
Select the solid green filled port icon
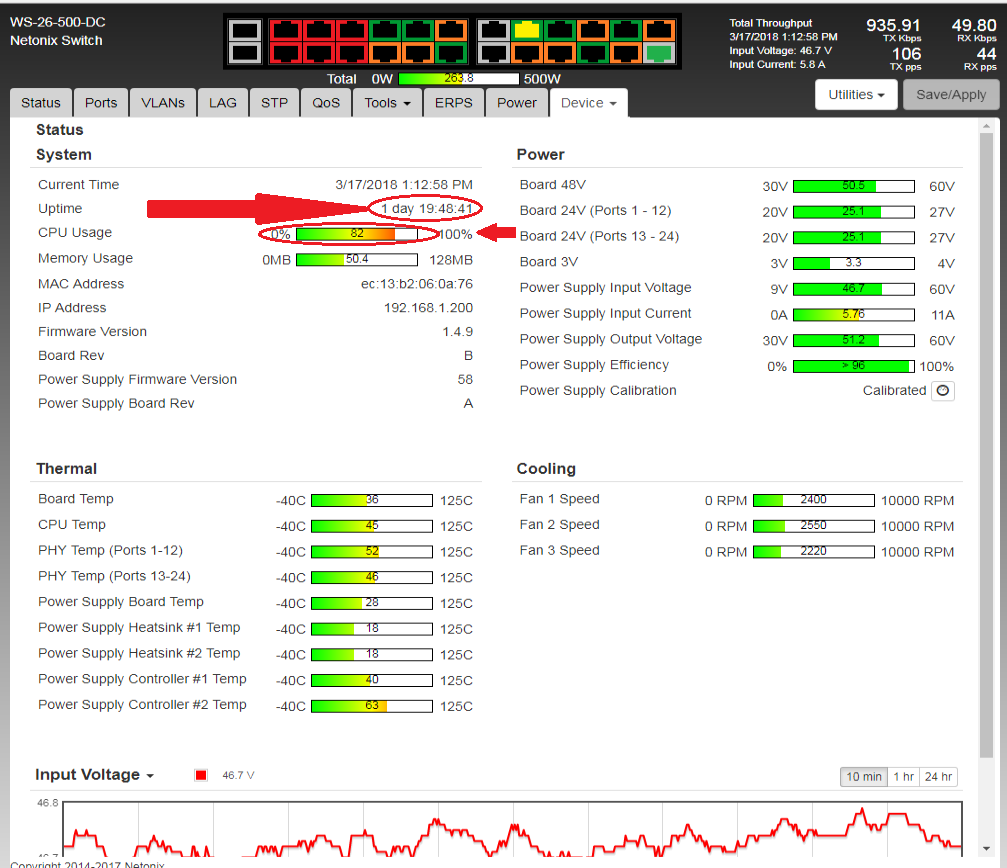(x=658, y=53)
